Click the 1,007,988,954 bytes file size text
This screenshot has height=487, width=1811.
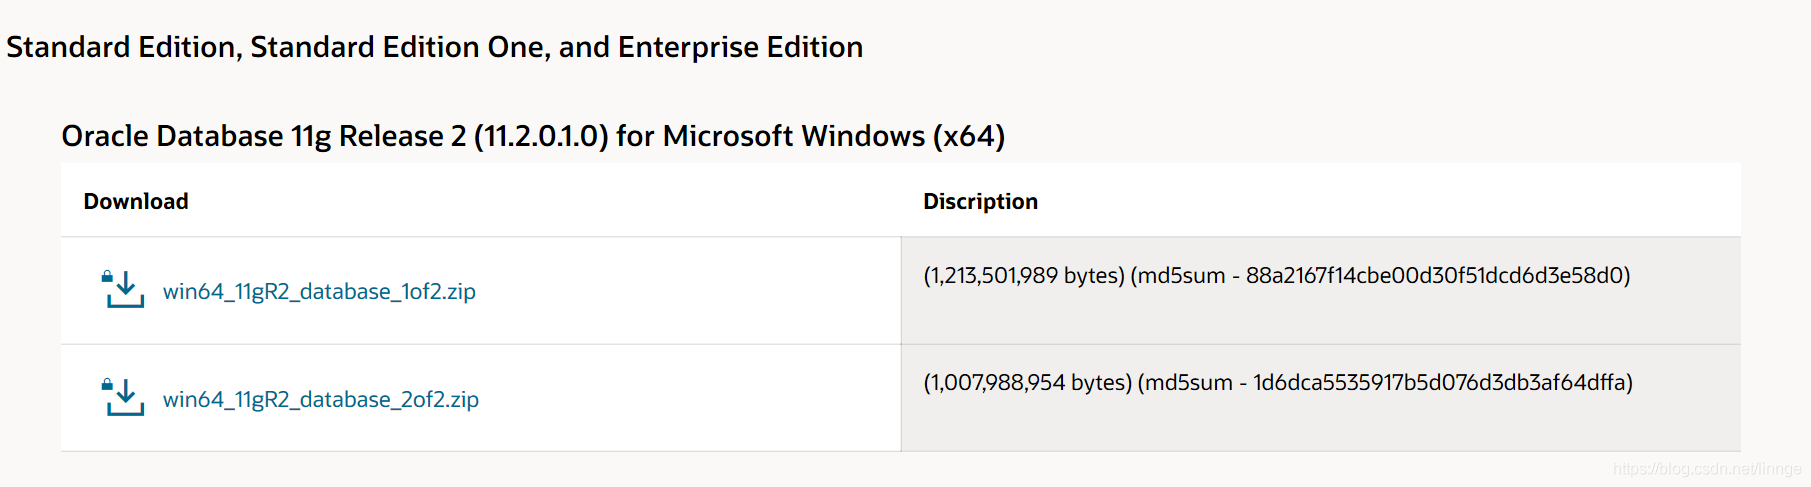pyautogui.click(x=1028, y=382)
